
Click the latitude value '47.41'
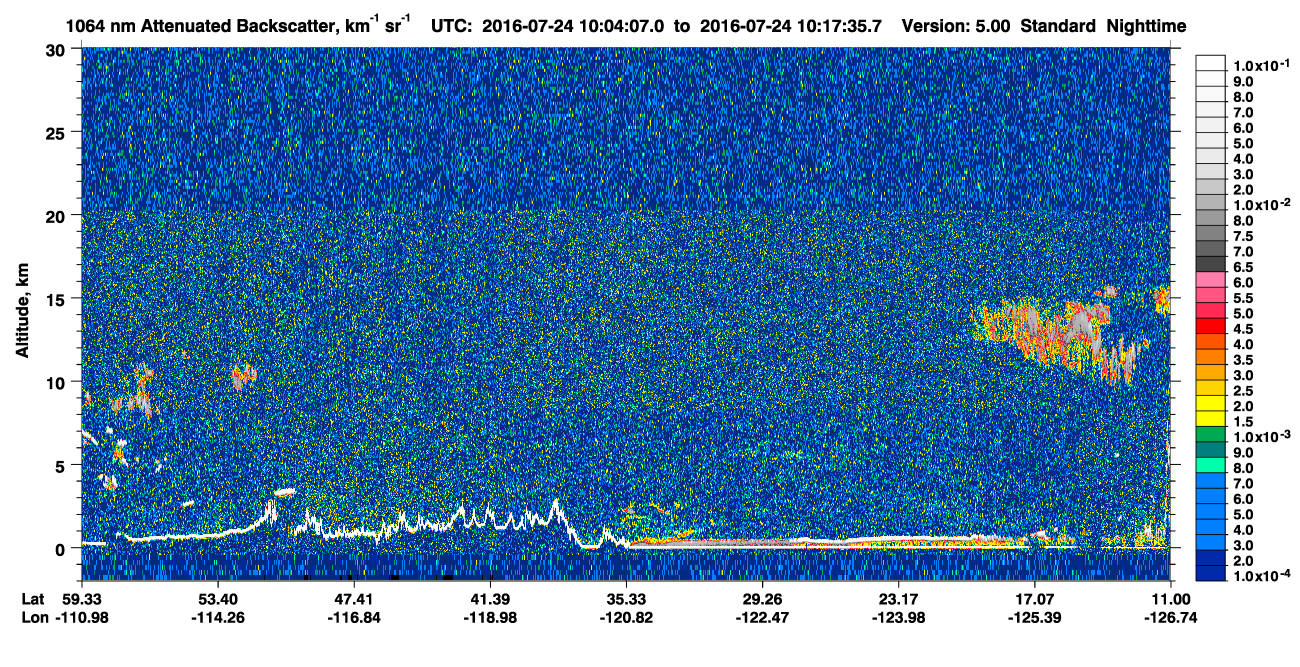pos(353,599)
